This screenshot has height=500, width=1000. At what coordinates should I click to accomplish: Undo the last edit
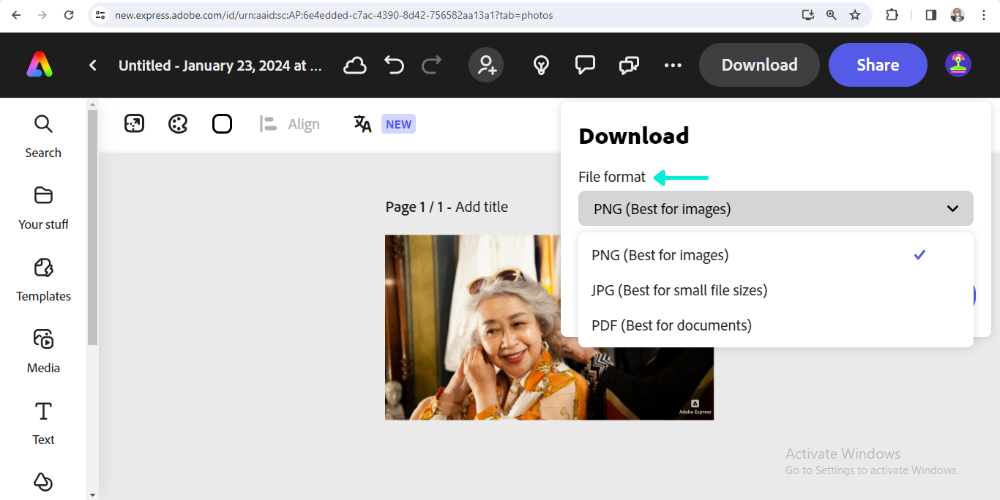click(x=394, y=65)
